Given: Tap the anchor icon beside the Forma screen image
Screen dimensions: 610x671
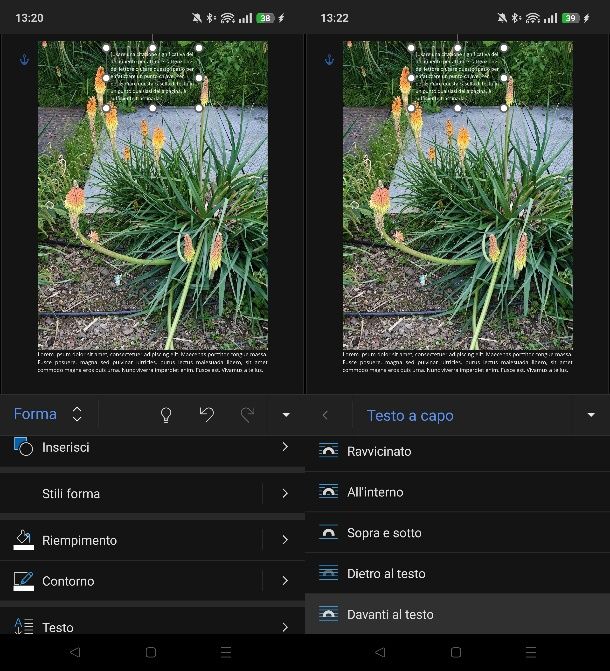Looking at the screenshot, I should [x=25, y=61].
